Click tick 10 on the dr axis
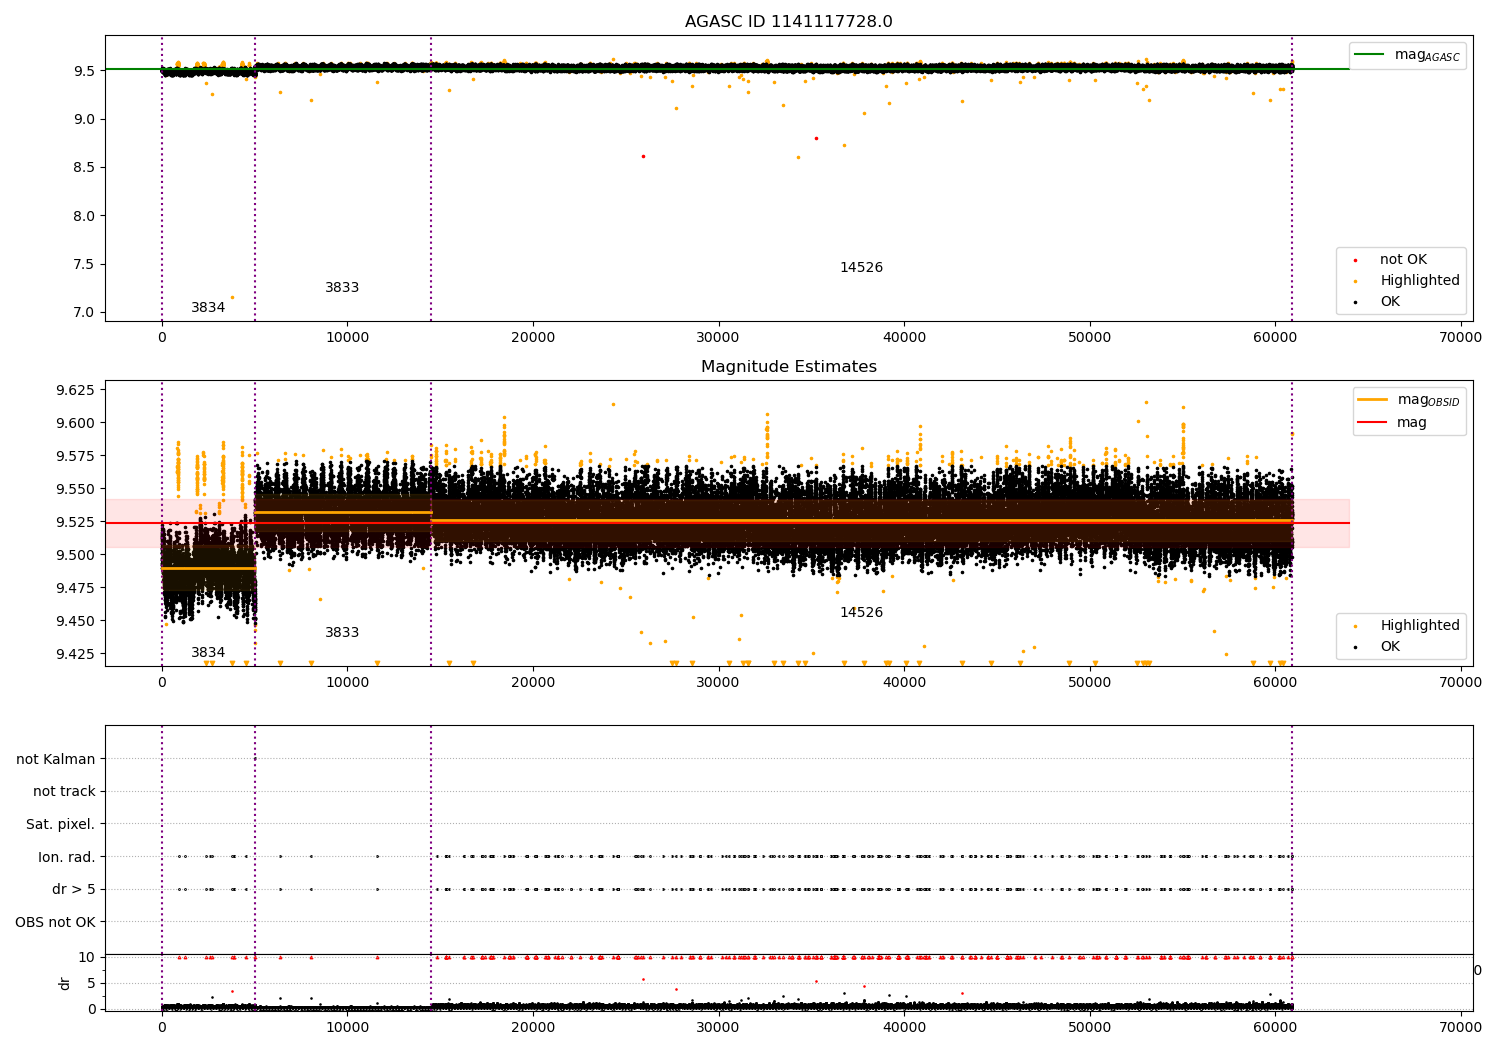The height and width of the screenshot is (1050, 1500). click(87, 957)
